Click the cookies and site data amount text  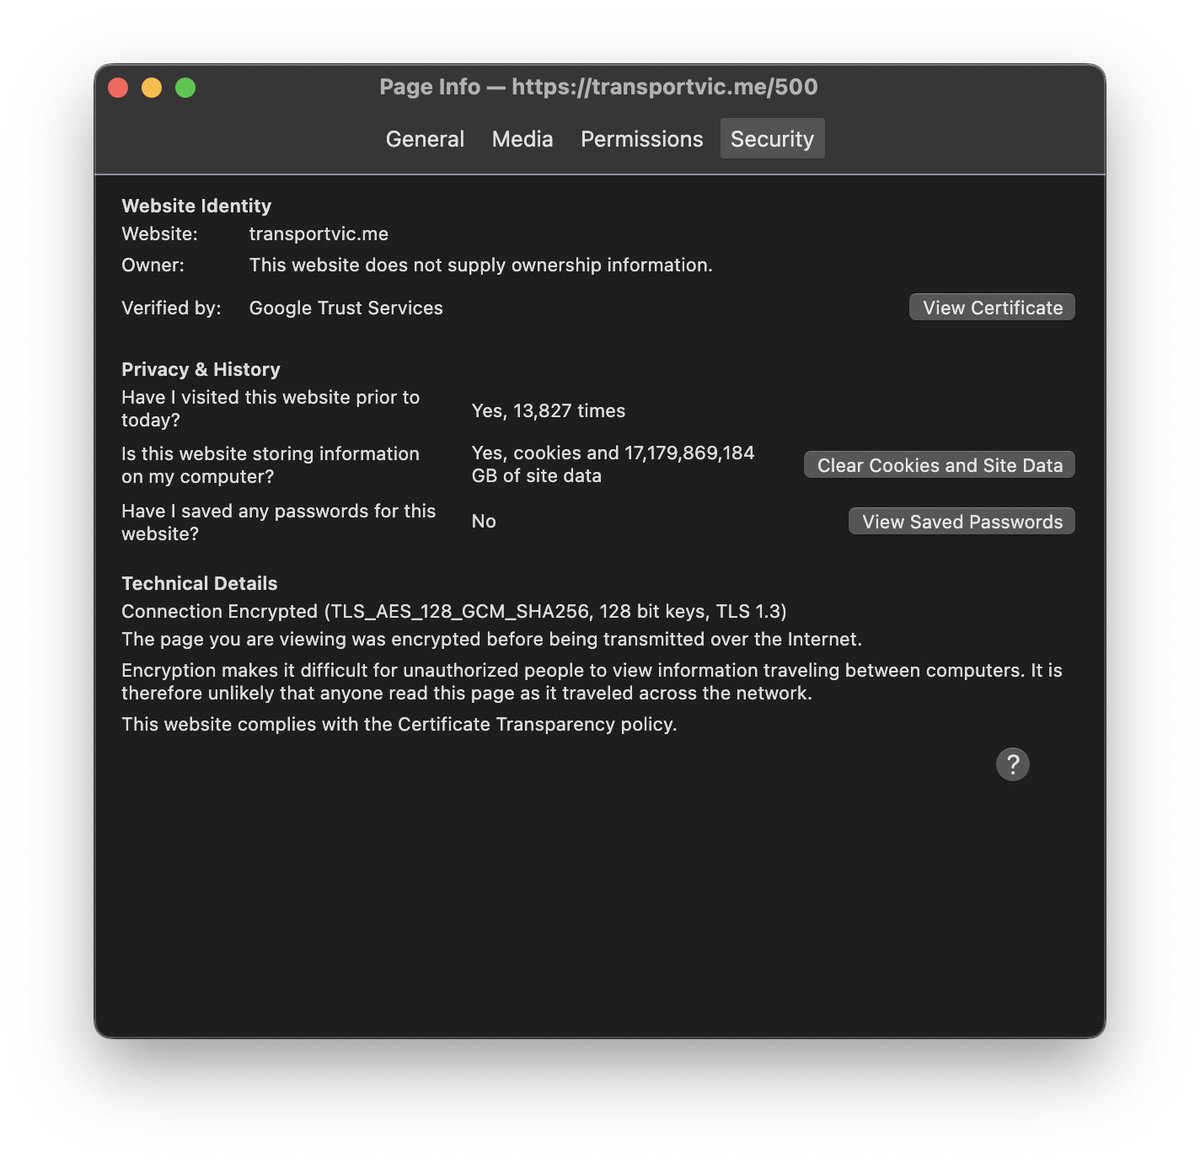coord(613,464)
